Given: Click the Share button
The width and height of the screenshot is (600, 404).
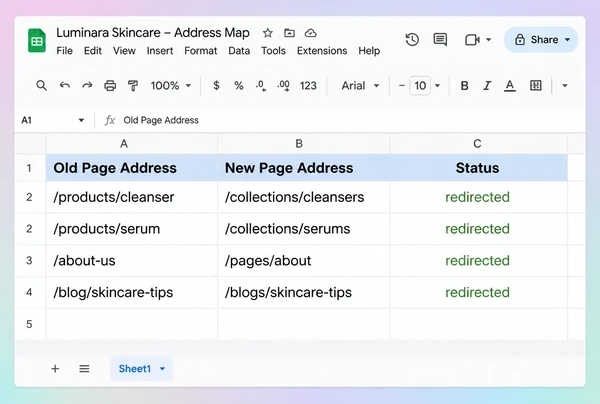Looking at the screenshot, I should point(541,40).
